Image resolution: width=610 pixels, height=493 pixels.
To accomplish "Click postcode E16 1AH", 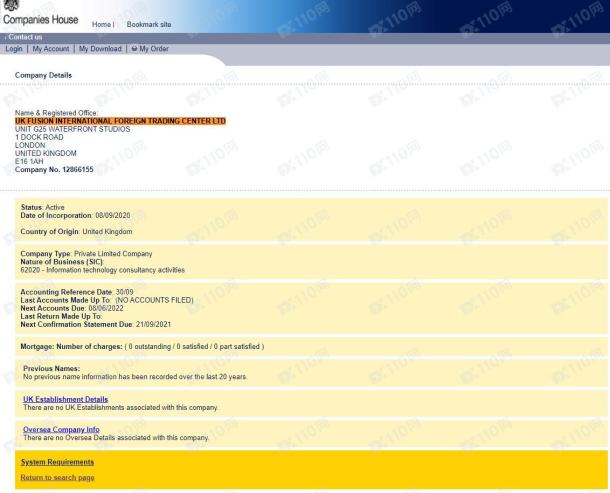I will pos(29,161).
